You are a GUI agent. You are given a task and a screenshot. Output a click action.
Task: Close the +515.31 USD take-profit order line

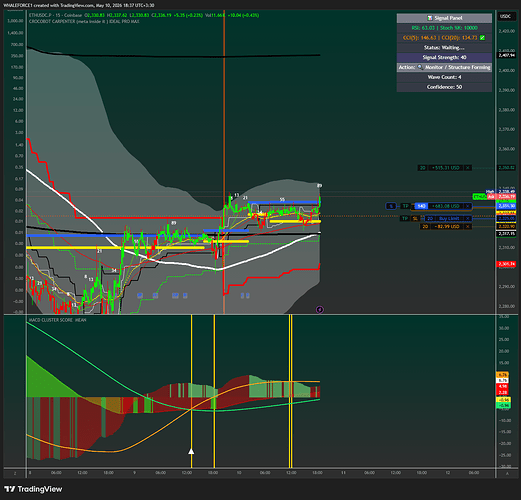pyautogui.click(x=468, y=168)
